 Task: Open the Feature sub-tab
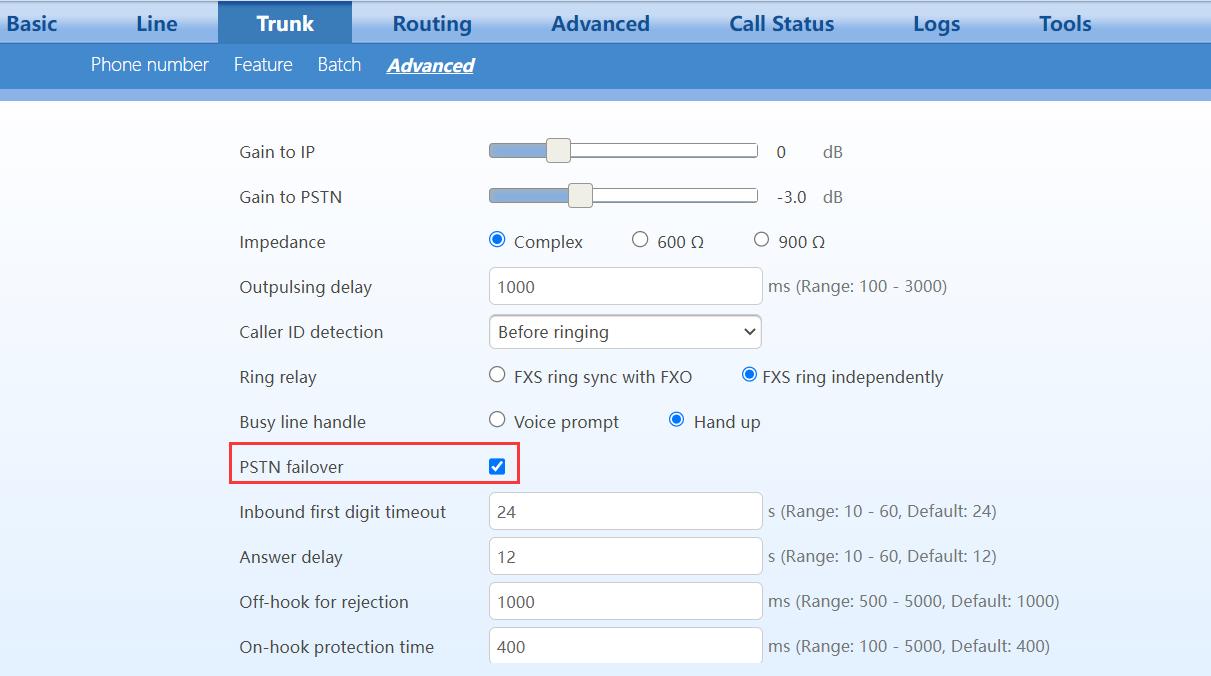263,65
